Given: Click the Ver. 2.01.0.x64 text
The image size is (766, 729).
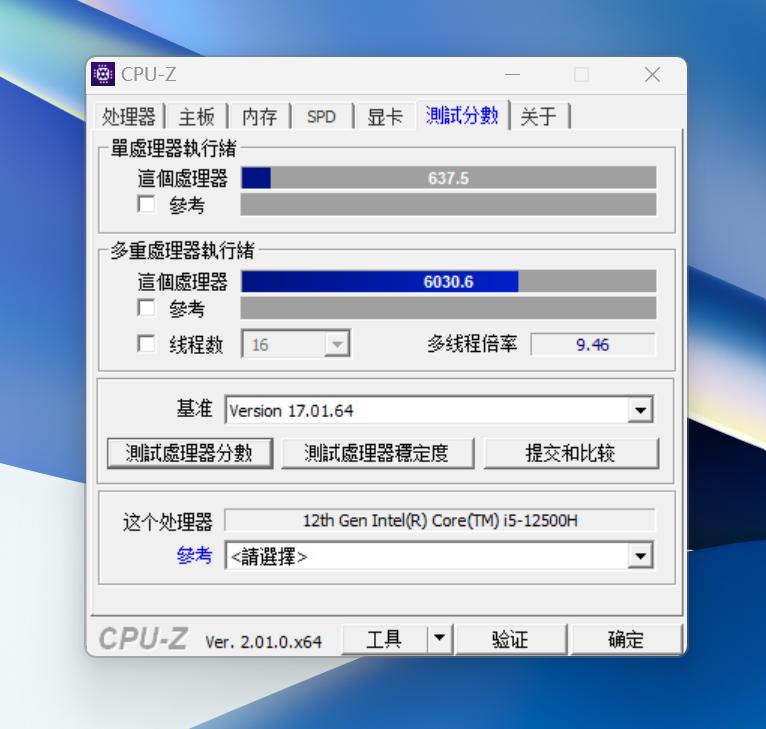Looking at the screenshot, I should [263, 641].
